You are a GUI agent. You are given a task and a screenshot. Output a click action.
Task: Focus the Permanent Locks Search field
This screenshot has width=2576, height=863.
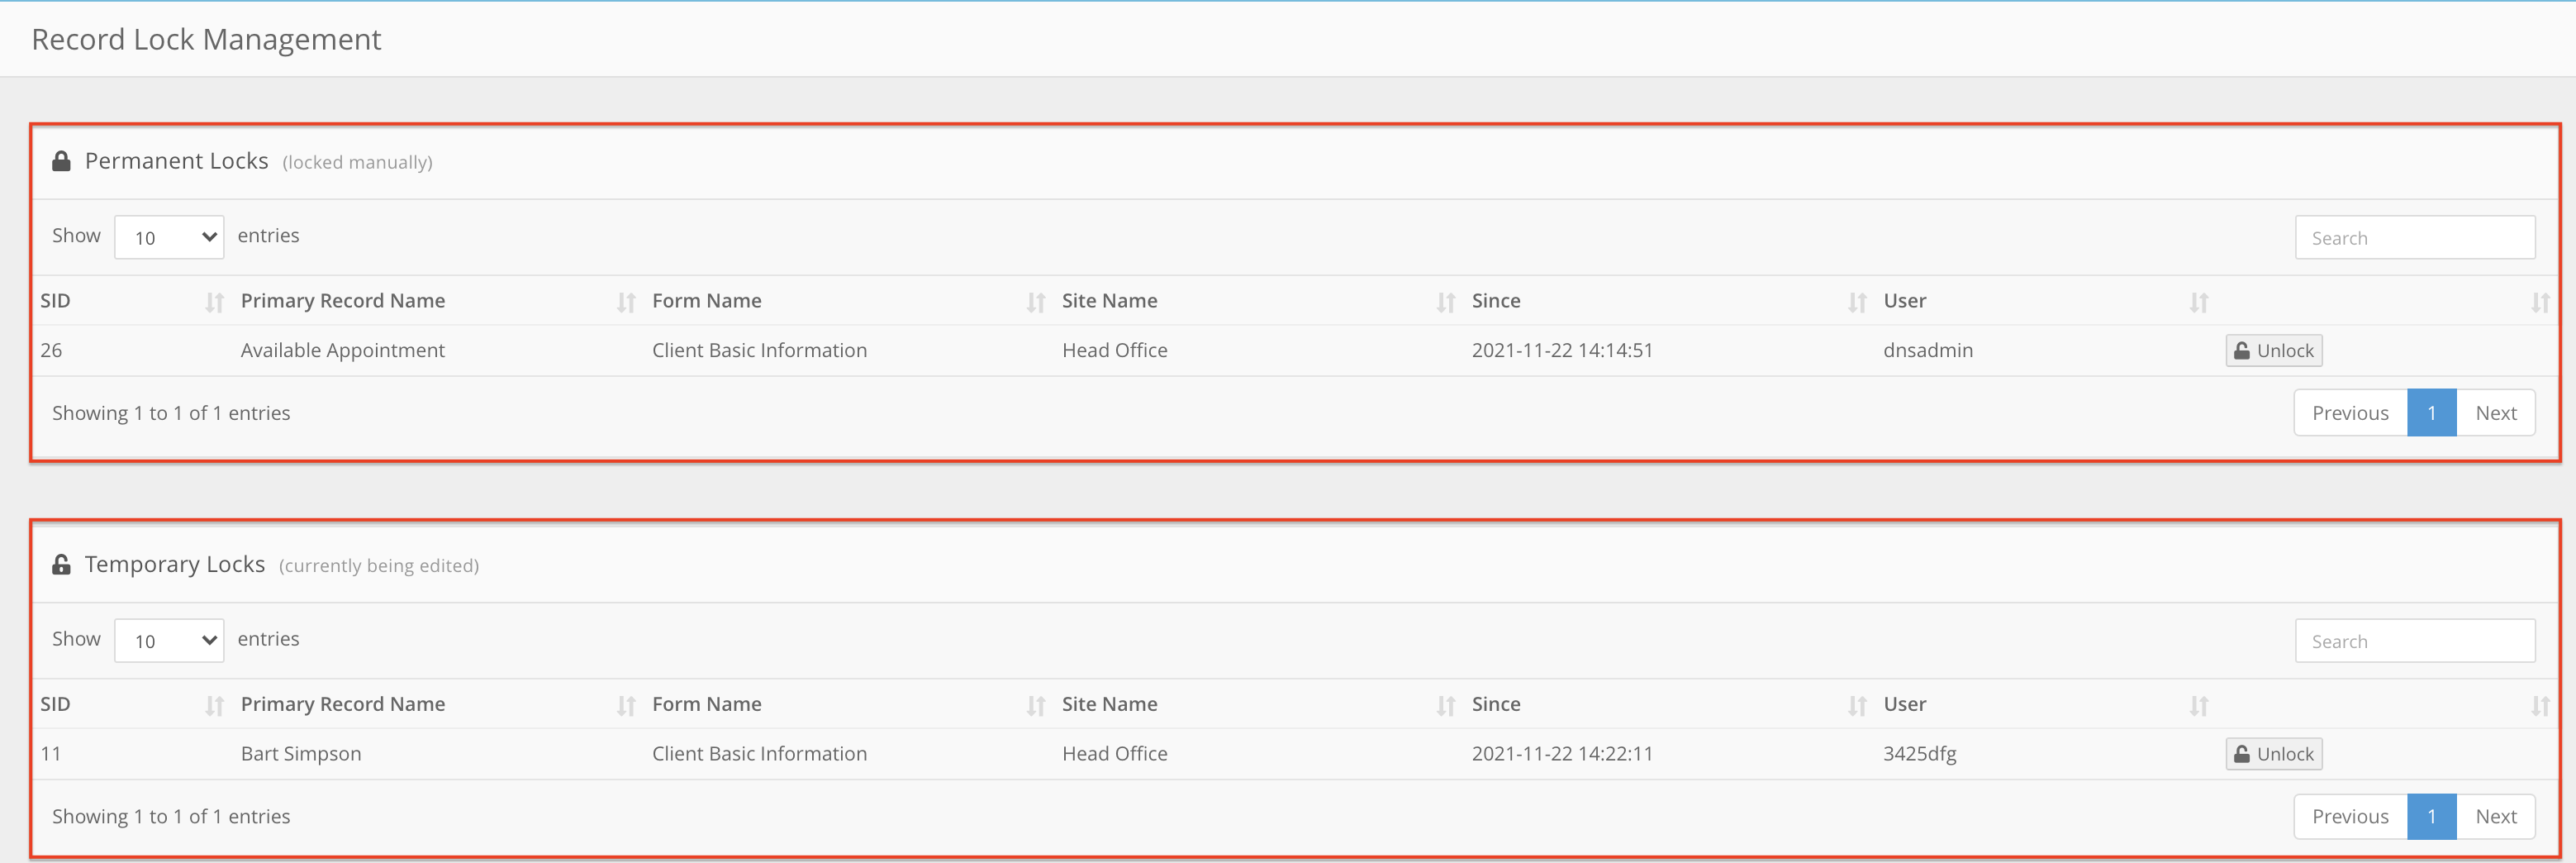point(2414,238)
